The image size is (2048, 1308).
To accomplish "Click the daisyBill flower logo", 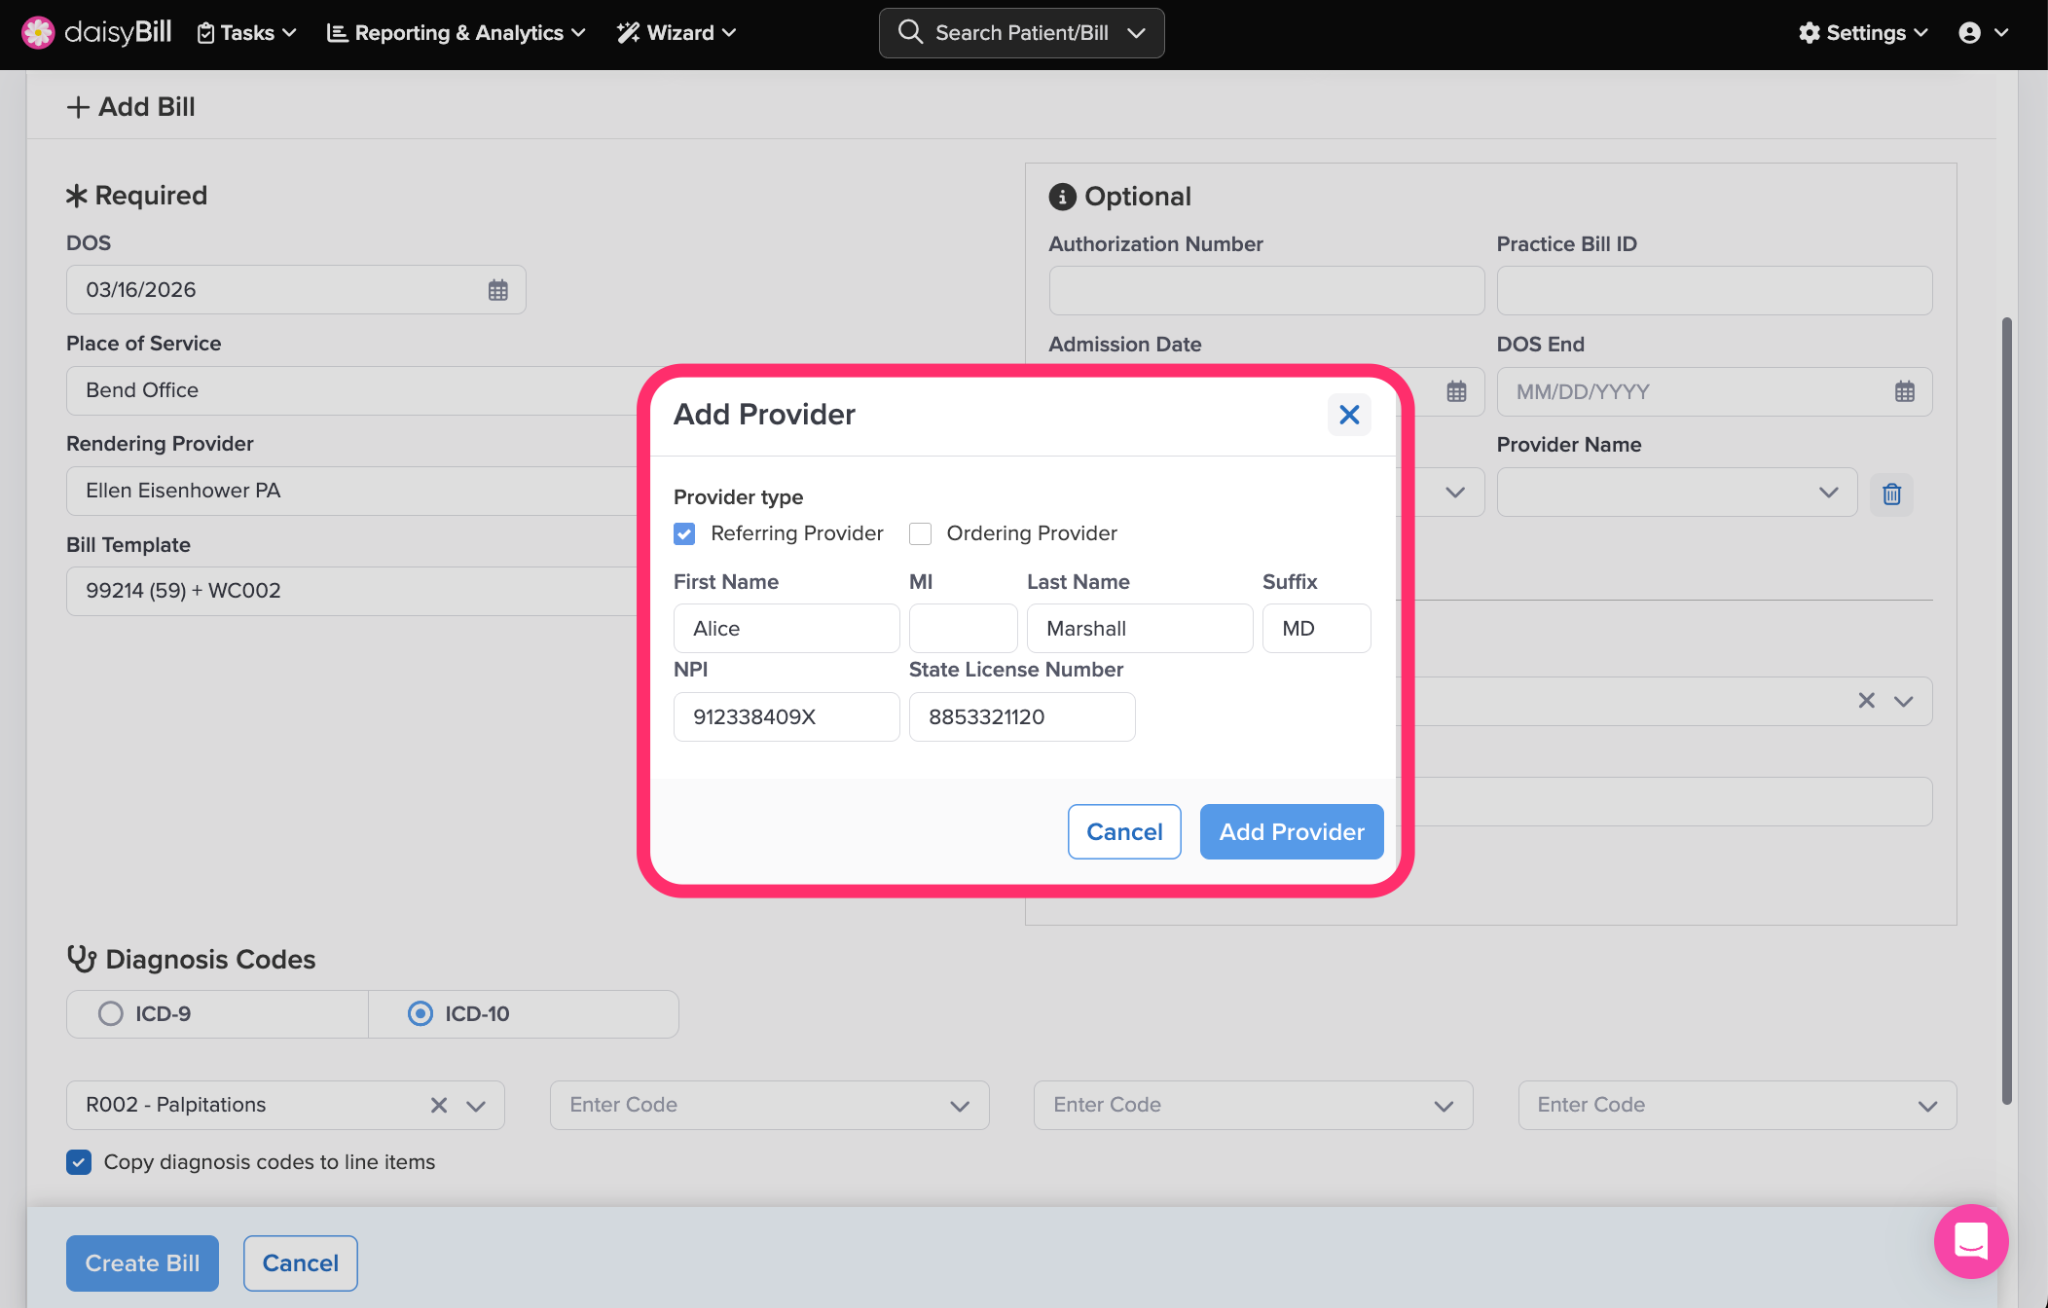I will (38, 32).
